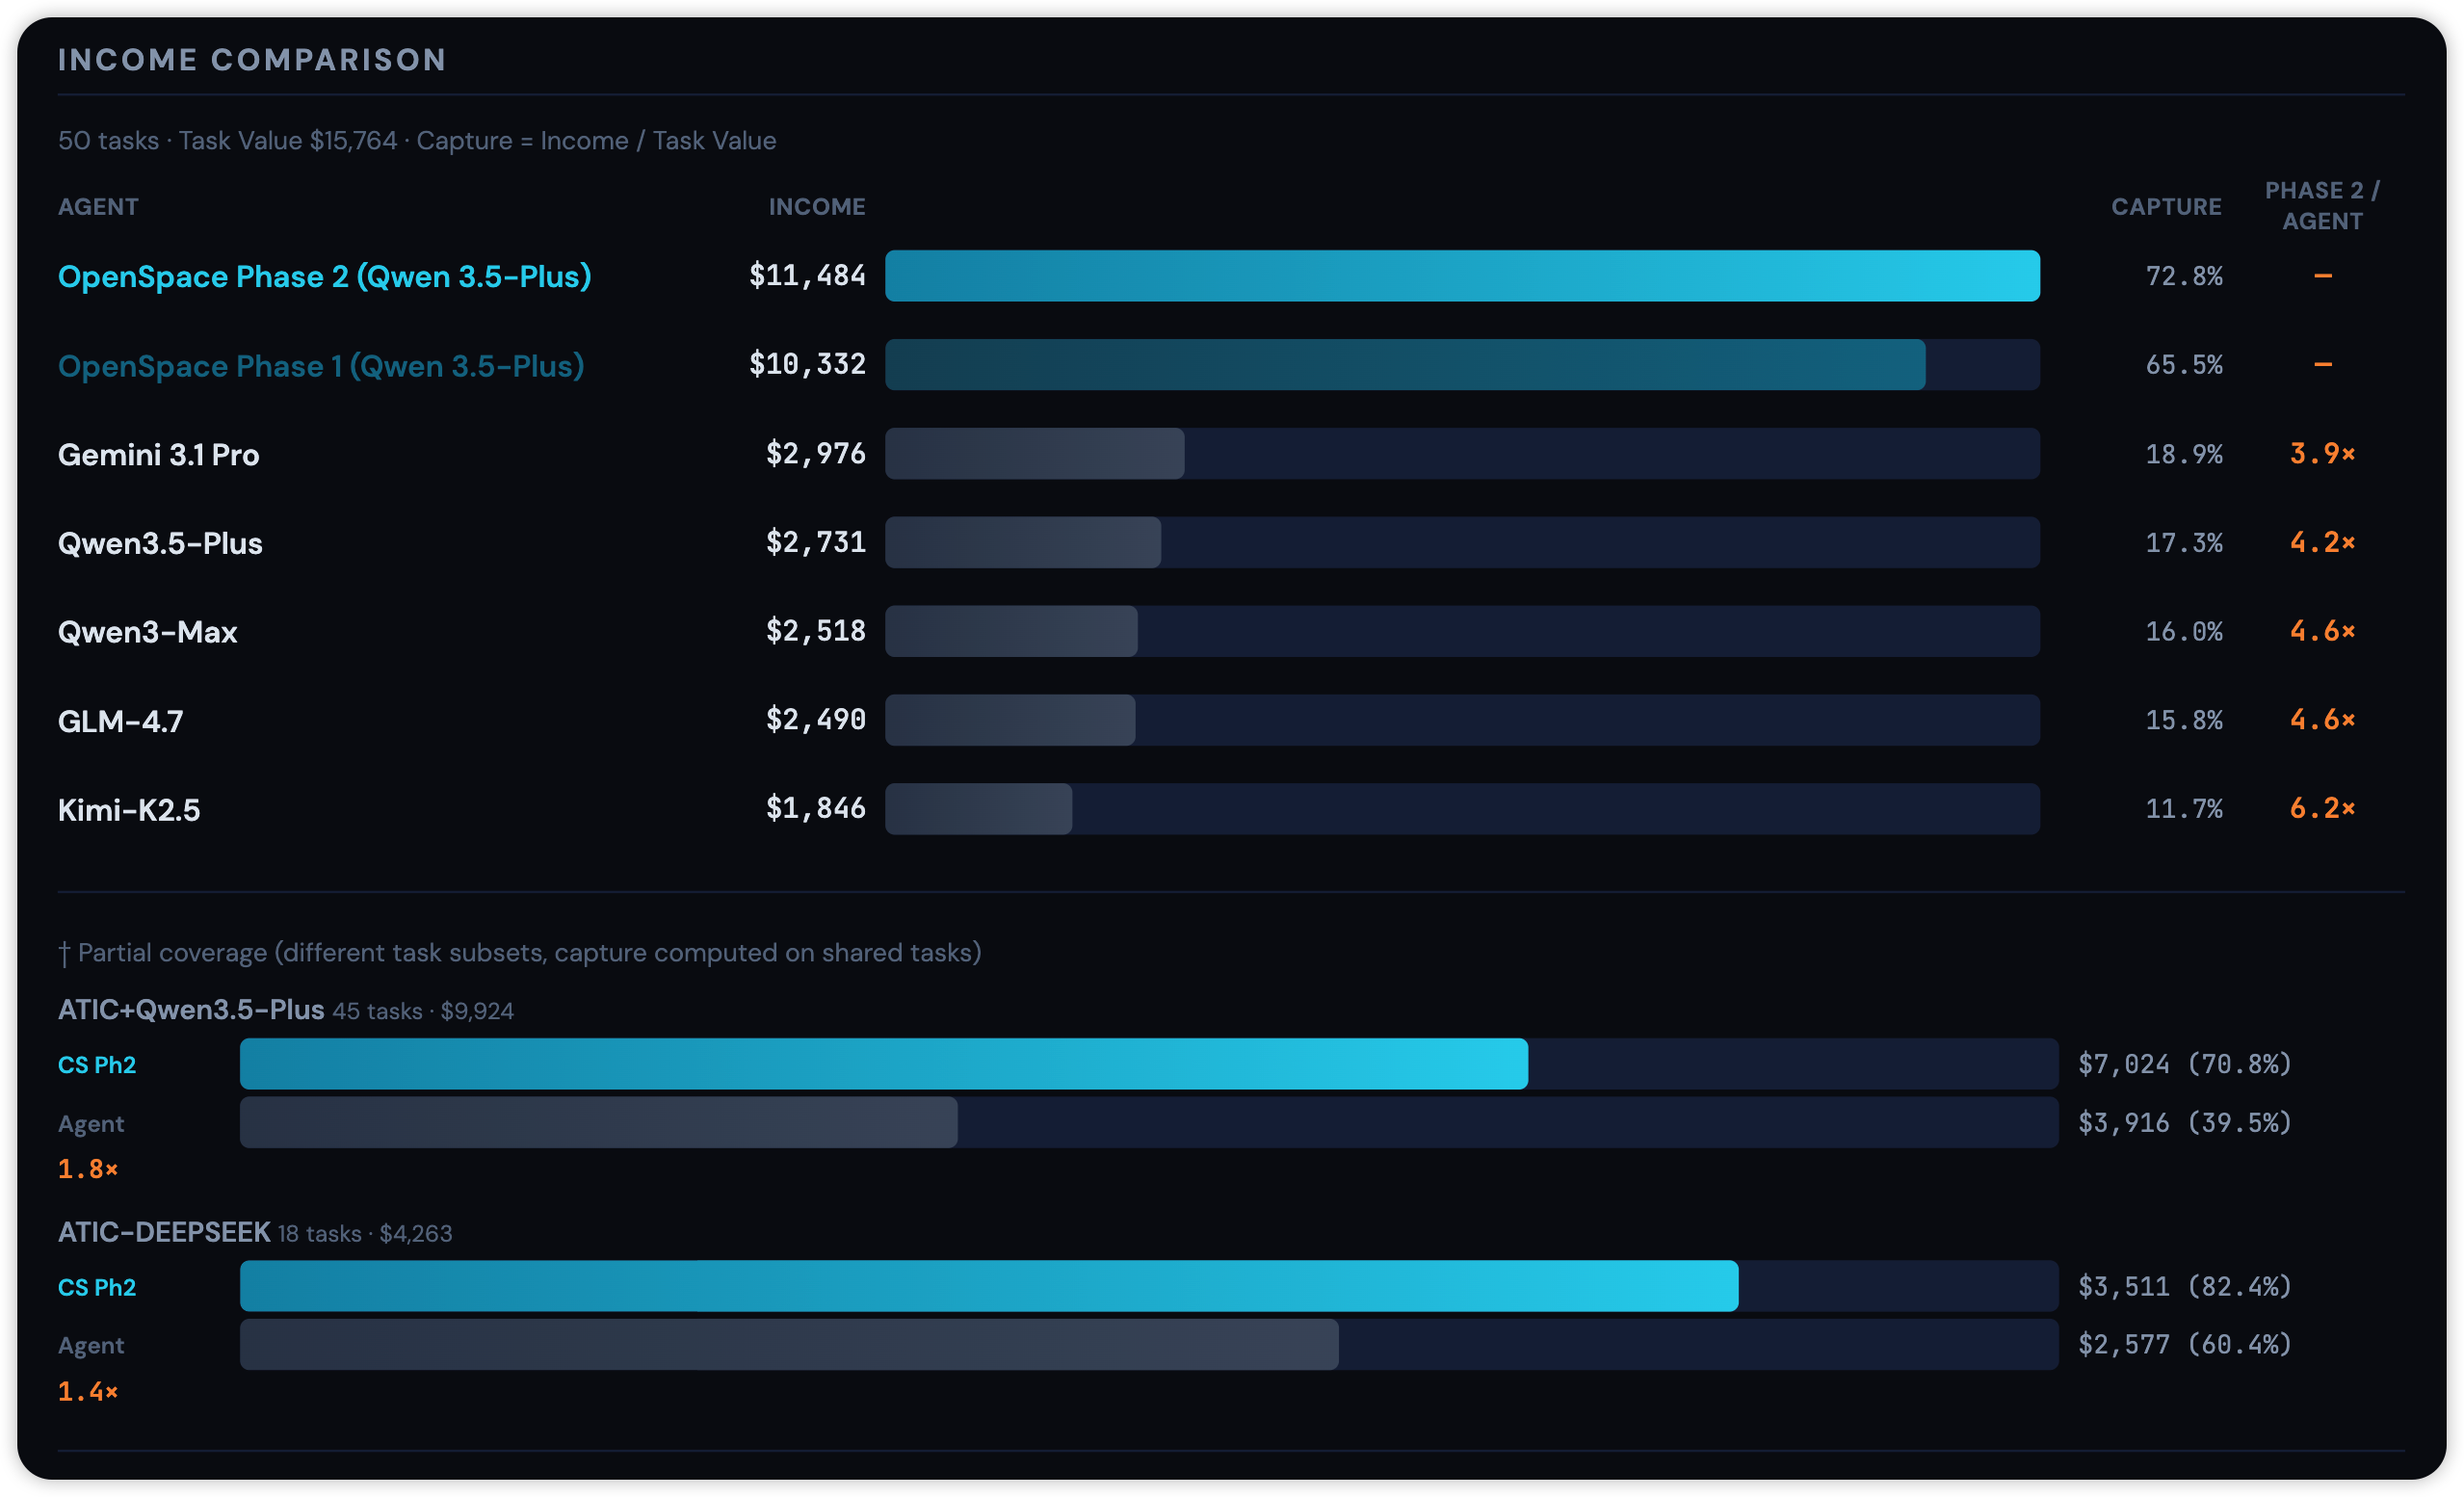2464x1497 pixels.
Task: Click the AGENT column header
Action: click(98, 207)
